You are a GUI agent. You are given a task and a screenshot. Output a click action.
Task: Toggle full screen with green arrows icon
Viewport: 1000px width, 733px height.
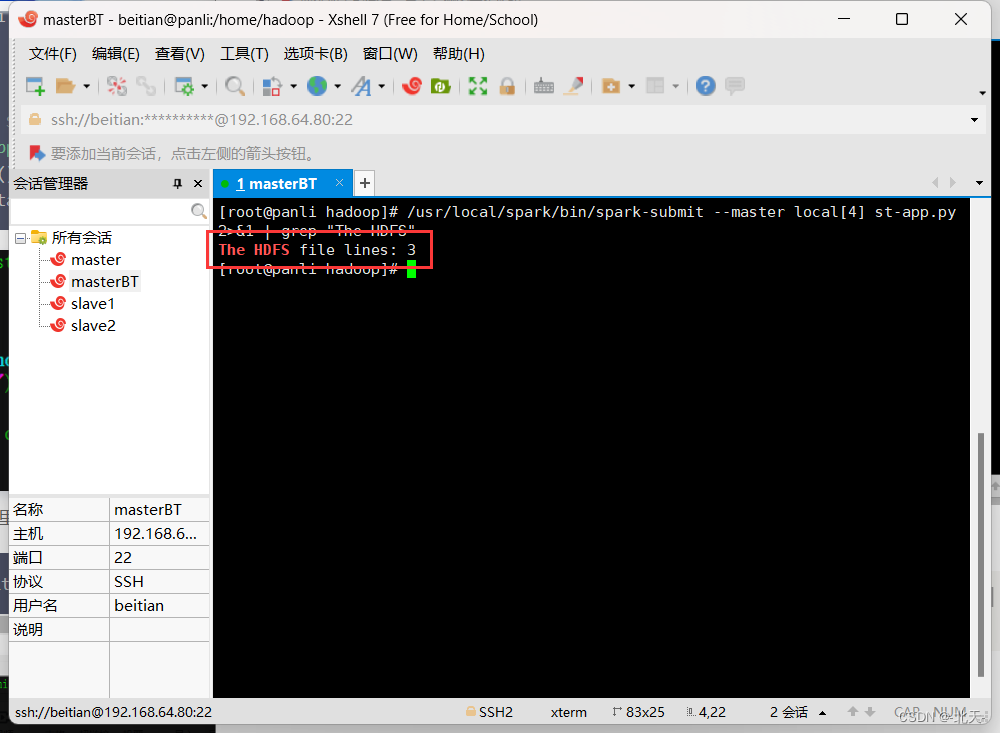(478, 85)
